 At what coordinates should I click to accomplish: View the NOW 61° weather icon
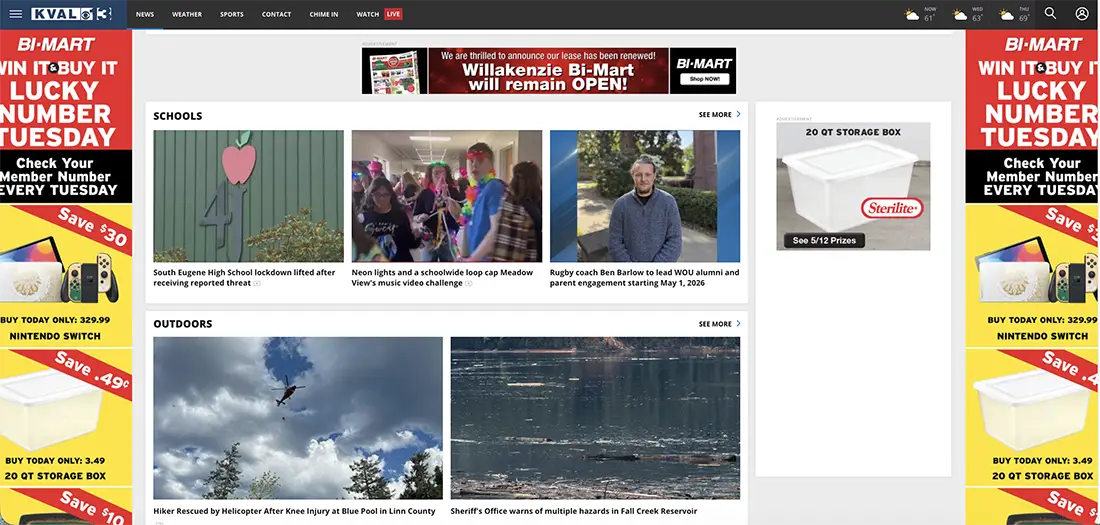click(x=912, y=15)
